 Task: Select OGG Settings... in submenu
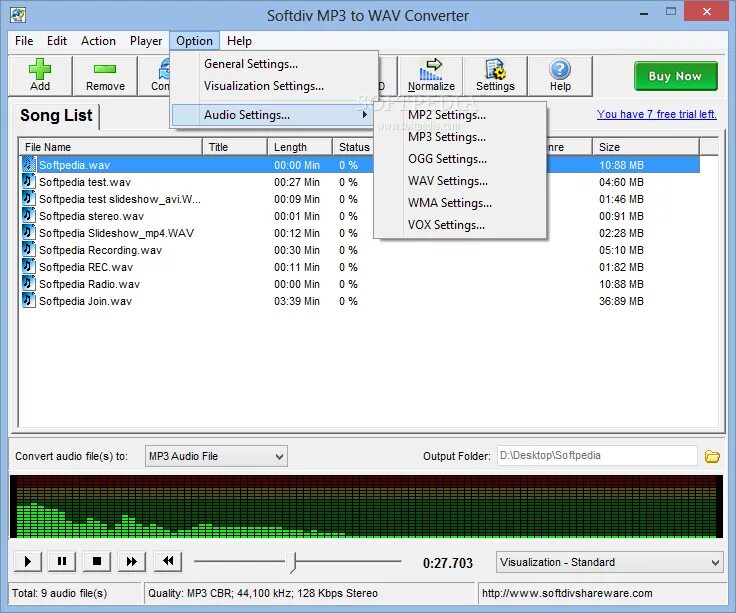click(x=460, y=159)
